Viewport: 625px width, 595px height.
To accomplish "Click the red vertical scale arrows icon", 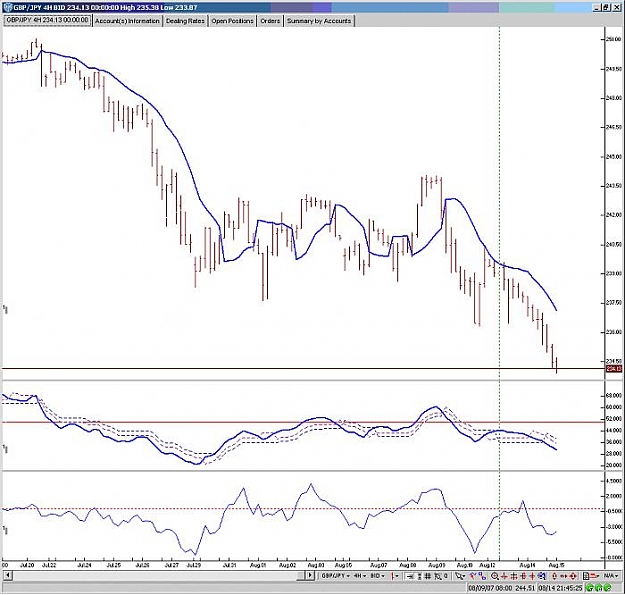I will (x=554, y=576).
